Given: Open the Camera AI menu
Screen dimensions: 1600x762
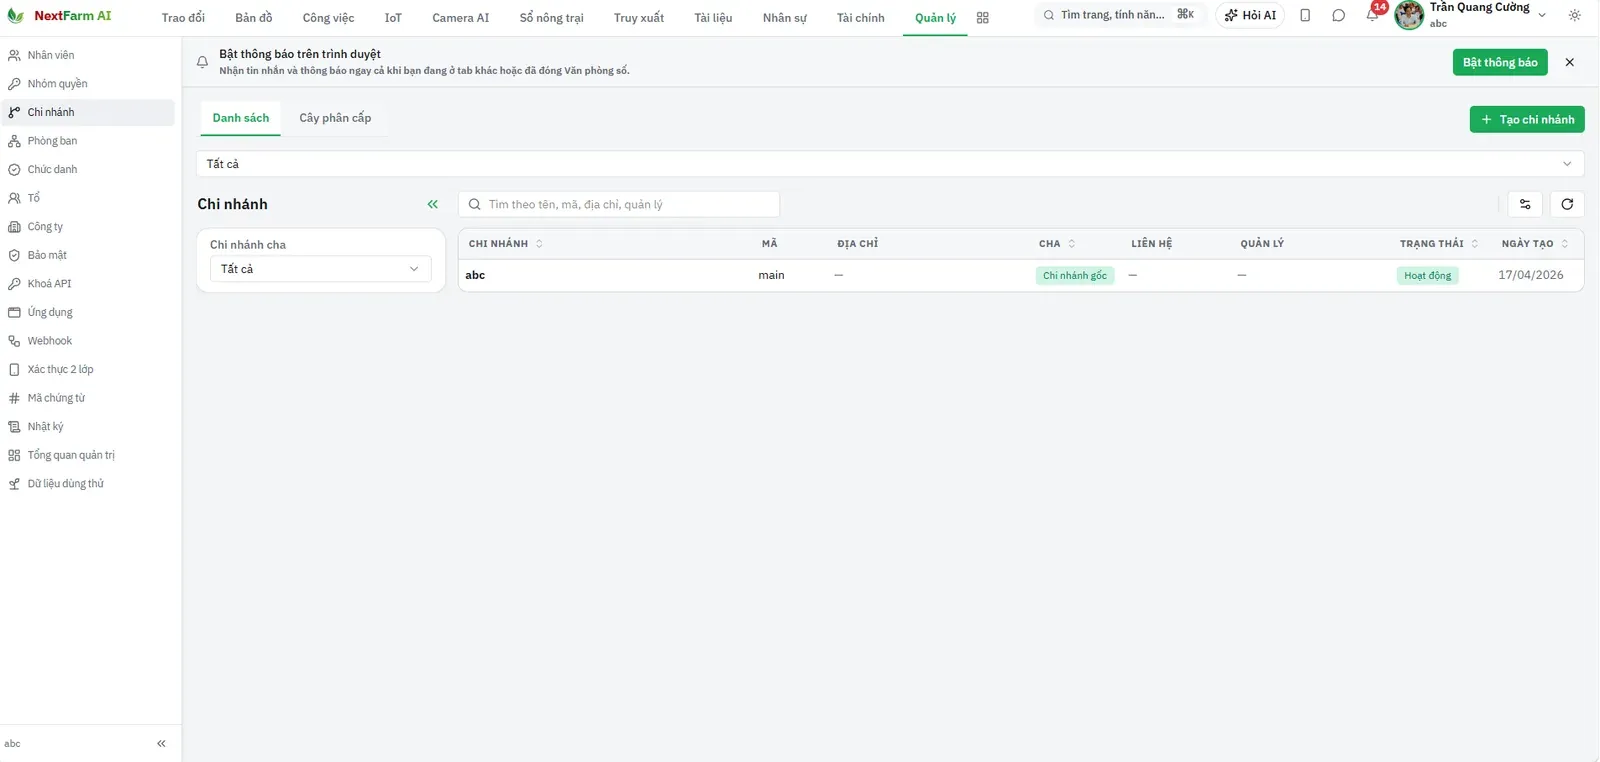Looking at the screenshot, I should click(461, 18).
